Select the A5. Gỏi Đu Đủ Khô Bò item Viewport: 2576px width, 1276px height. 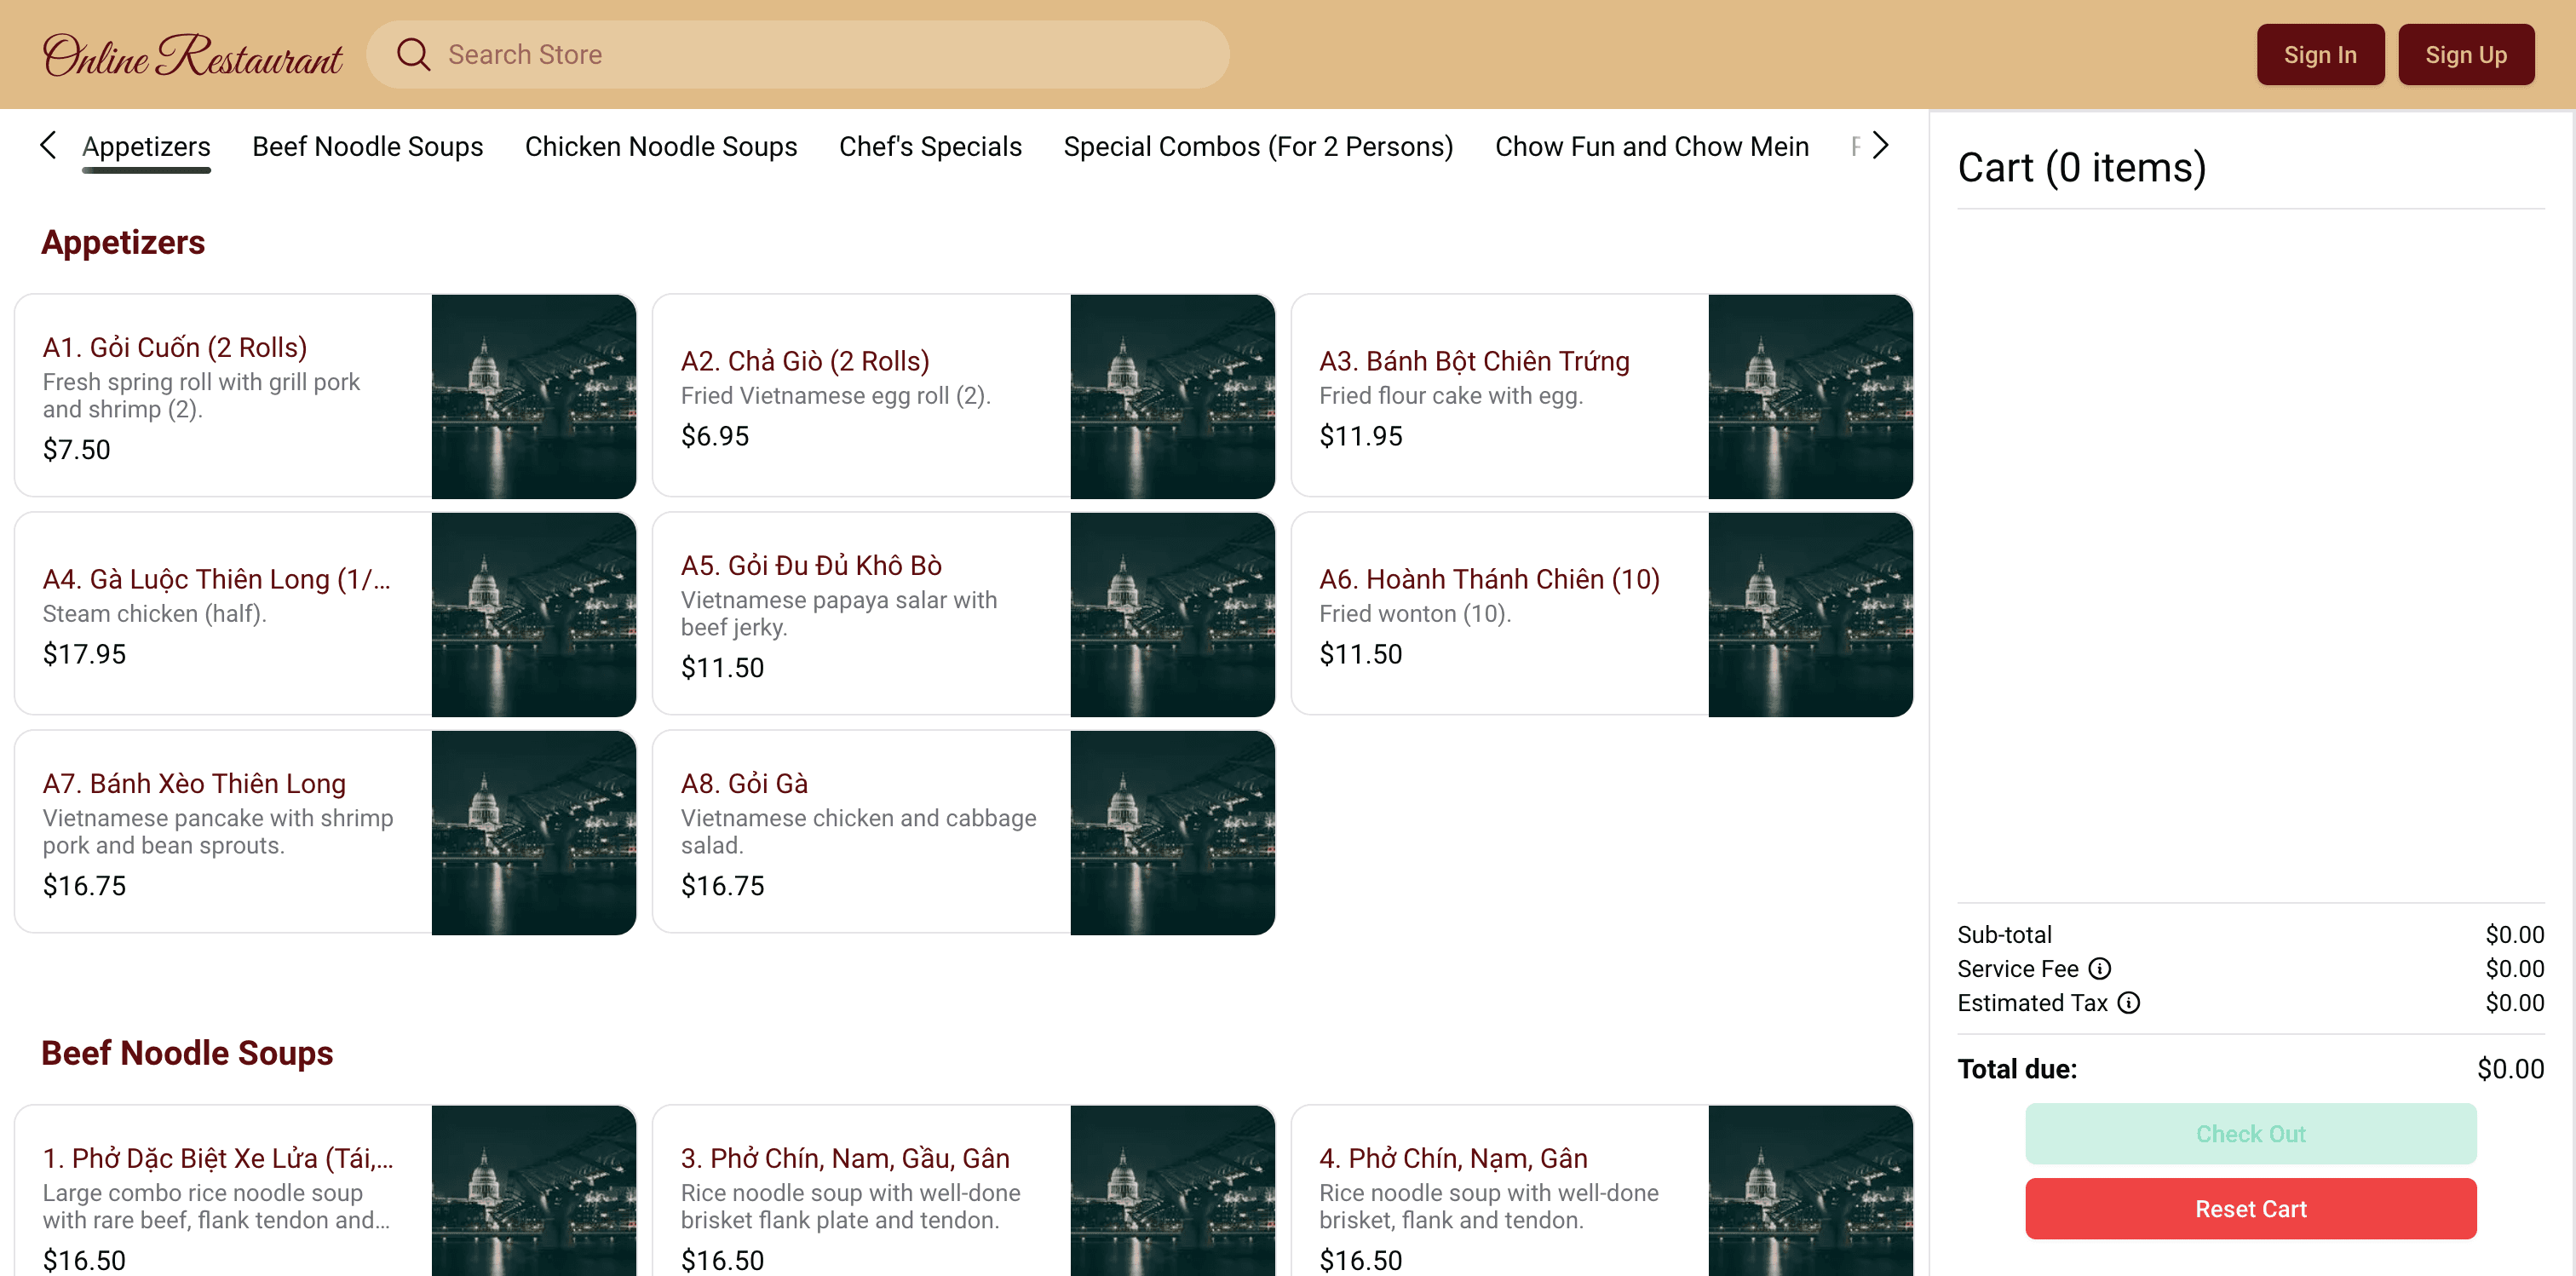tap(860, 613)
